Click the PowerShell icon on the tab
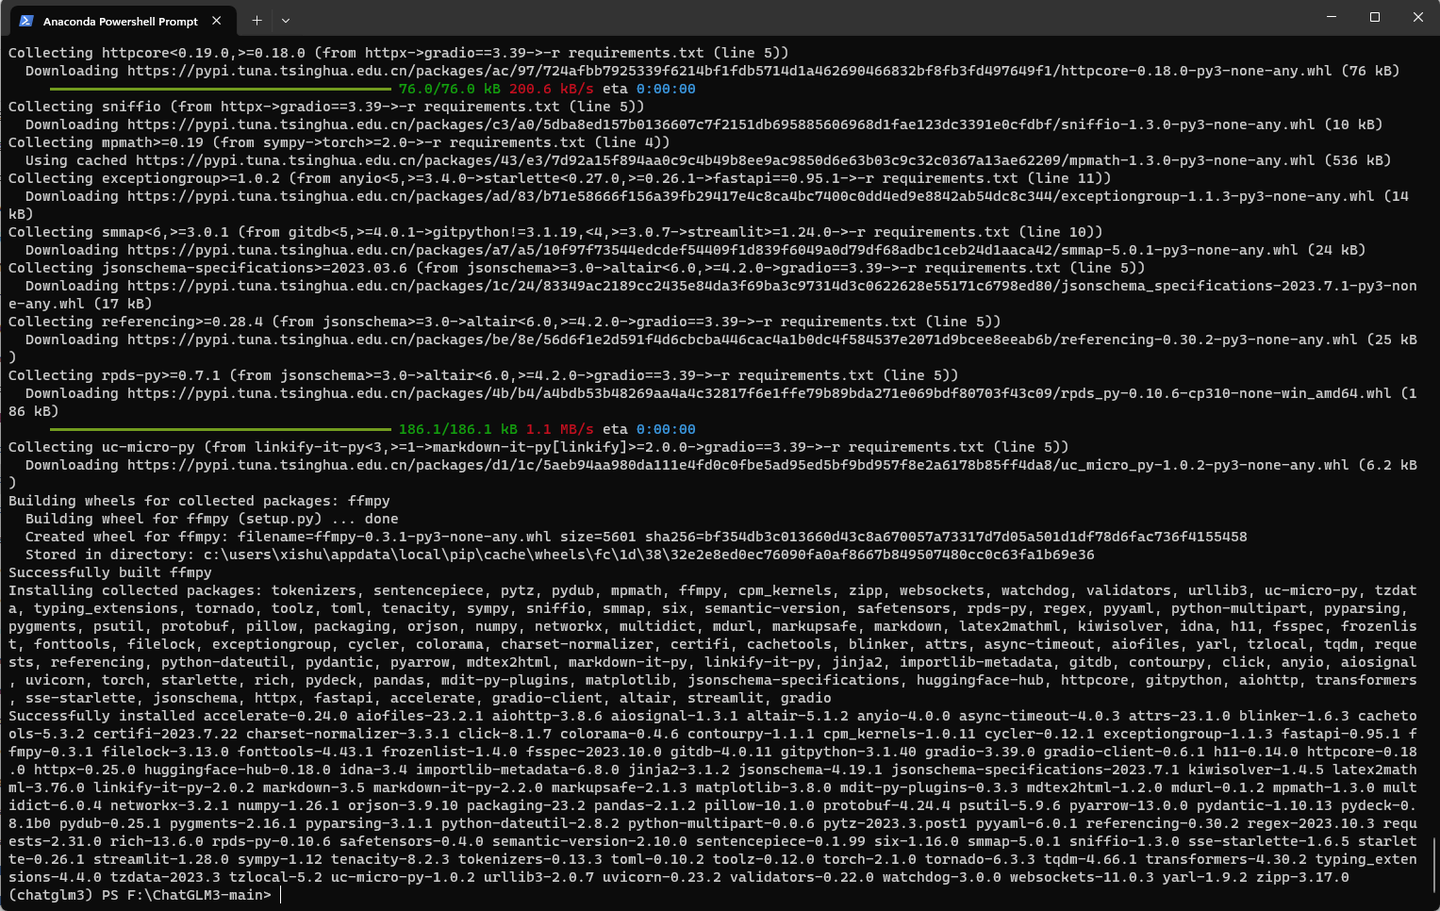Image resolution: width=1440 pixels, height=911 pixels. pos(27,21)
